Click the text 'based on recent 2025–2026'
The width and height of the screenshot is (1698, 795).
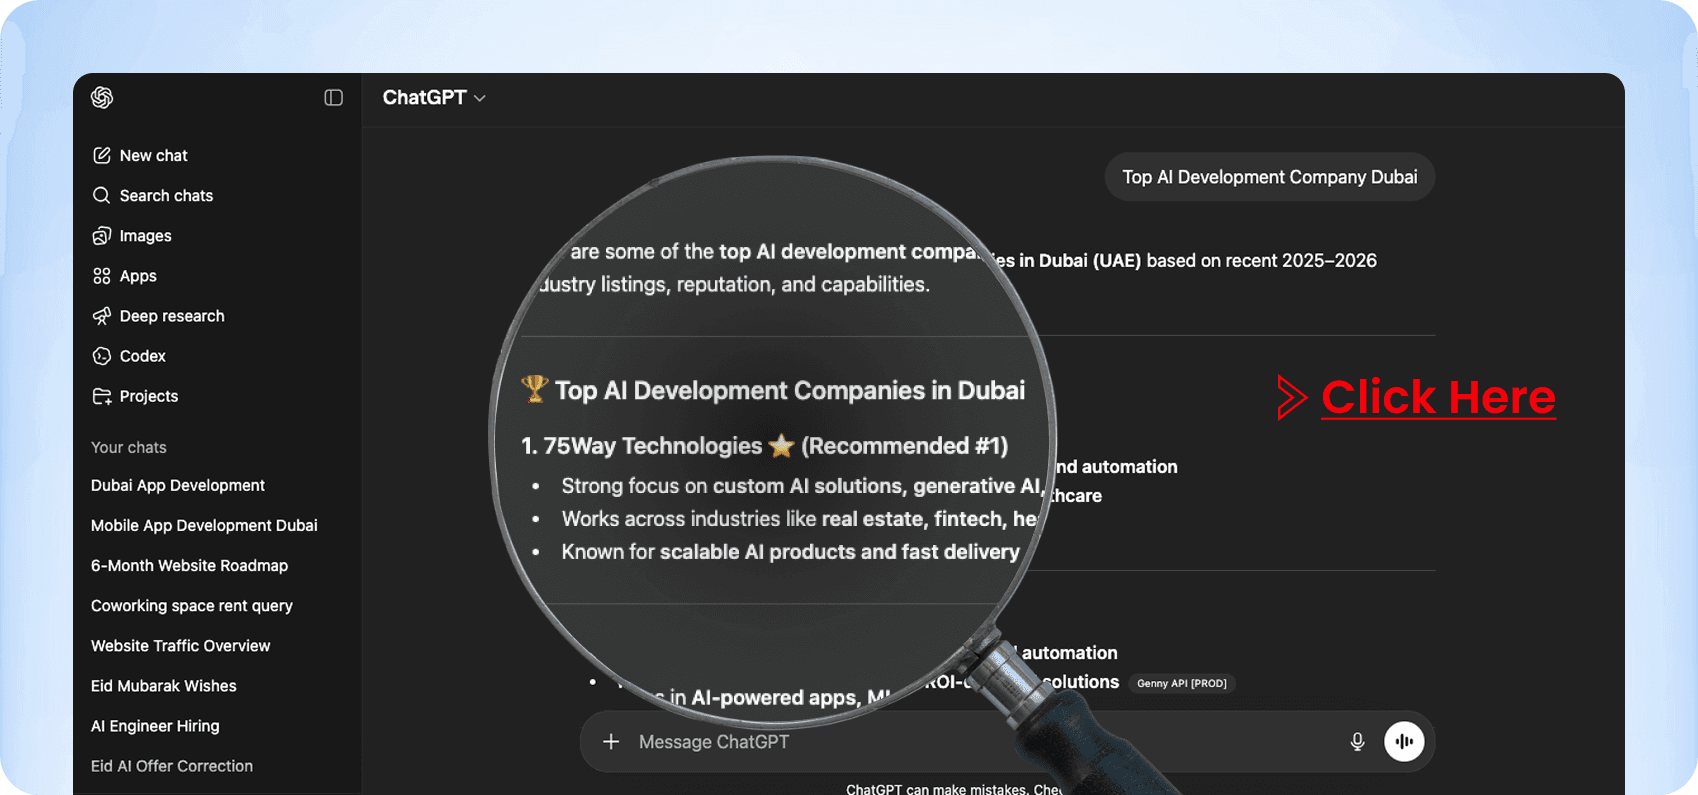(1262, 260)
